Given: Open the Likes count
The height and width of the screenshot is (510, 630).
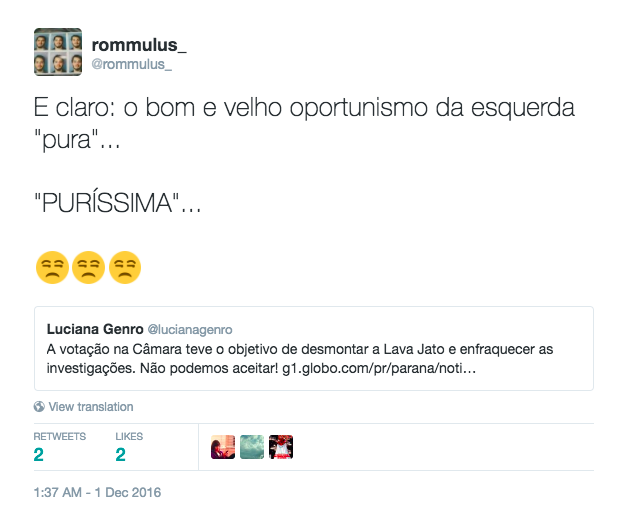Looking at the screenshot, I should pos(120,455).
